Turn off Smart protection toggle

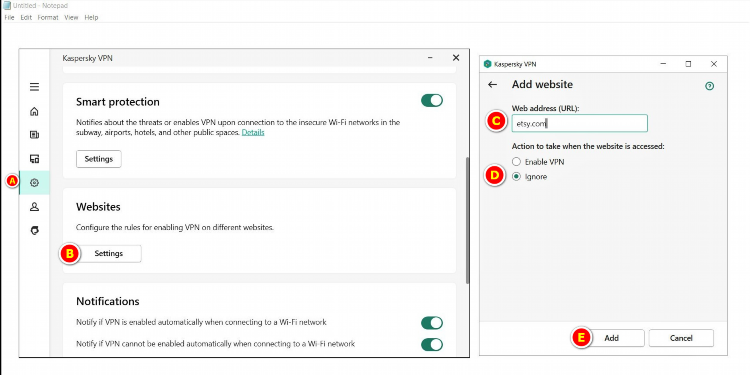[x=431, y=100]
